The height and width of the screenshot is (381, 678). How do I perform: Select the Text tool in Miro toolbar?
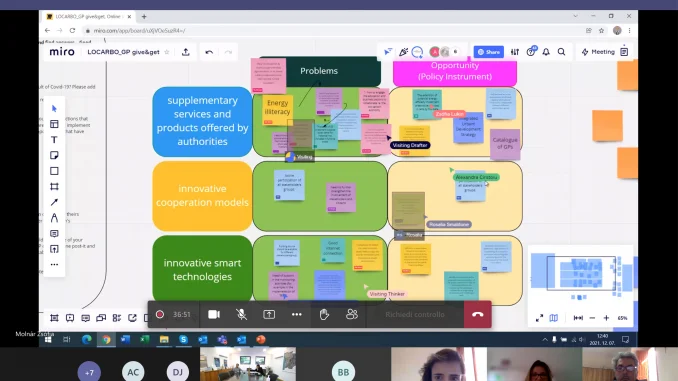[x=54, y=140]
